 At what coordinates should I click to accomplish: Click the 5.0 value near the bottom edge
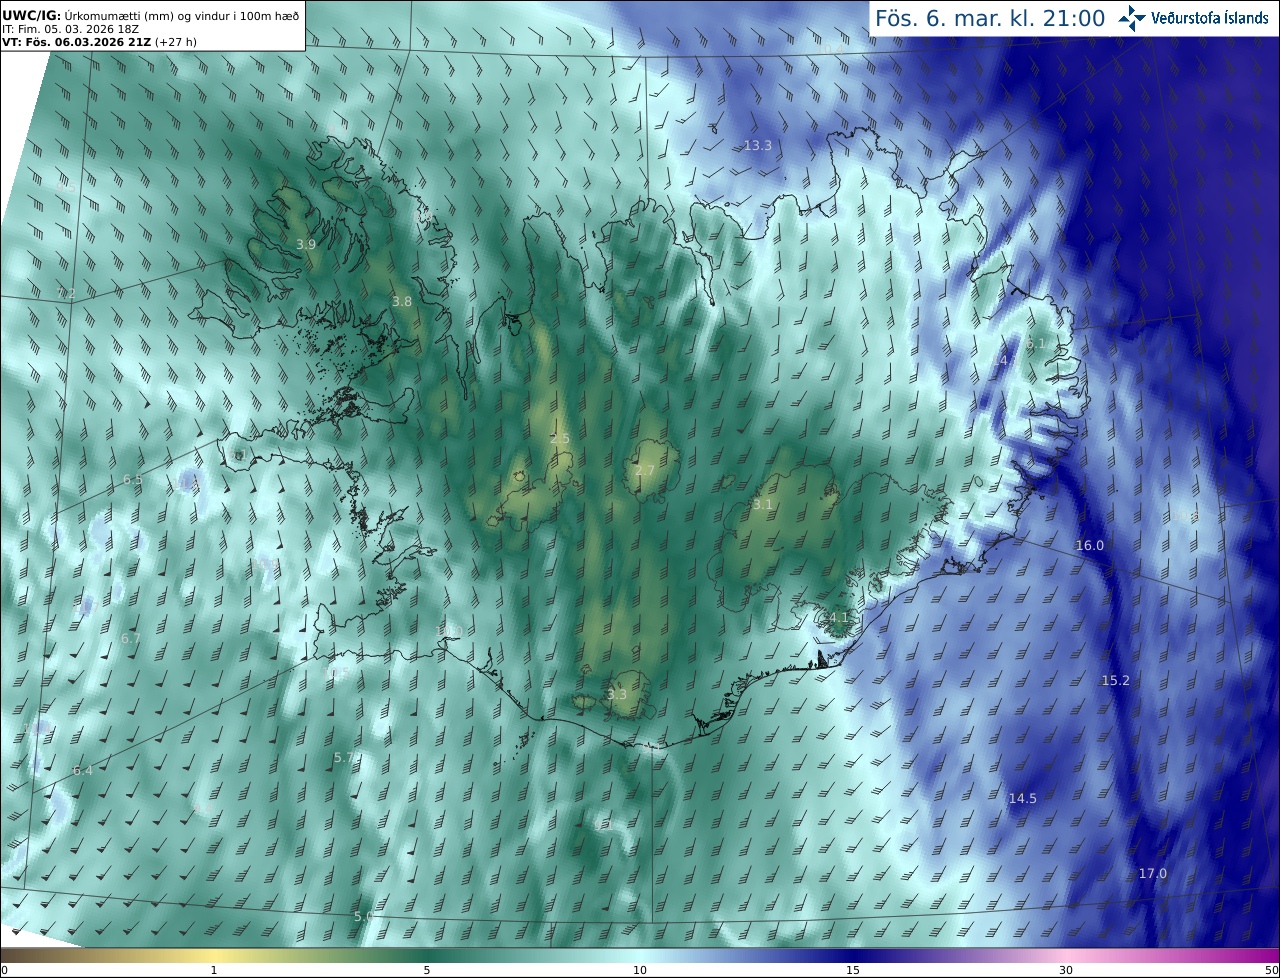point(364,916)
